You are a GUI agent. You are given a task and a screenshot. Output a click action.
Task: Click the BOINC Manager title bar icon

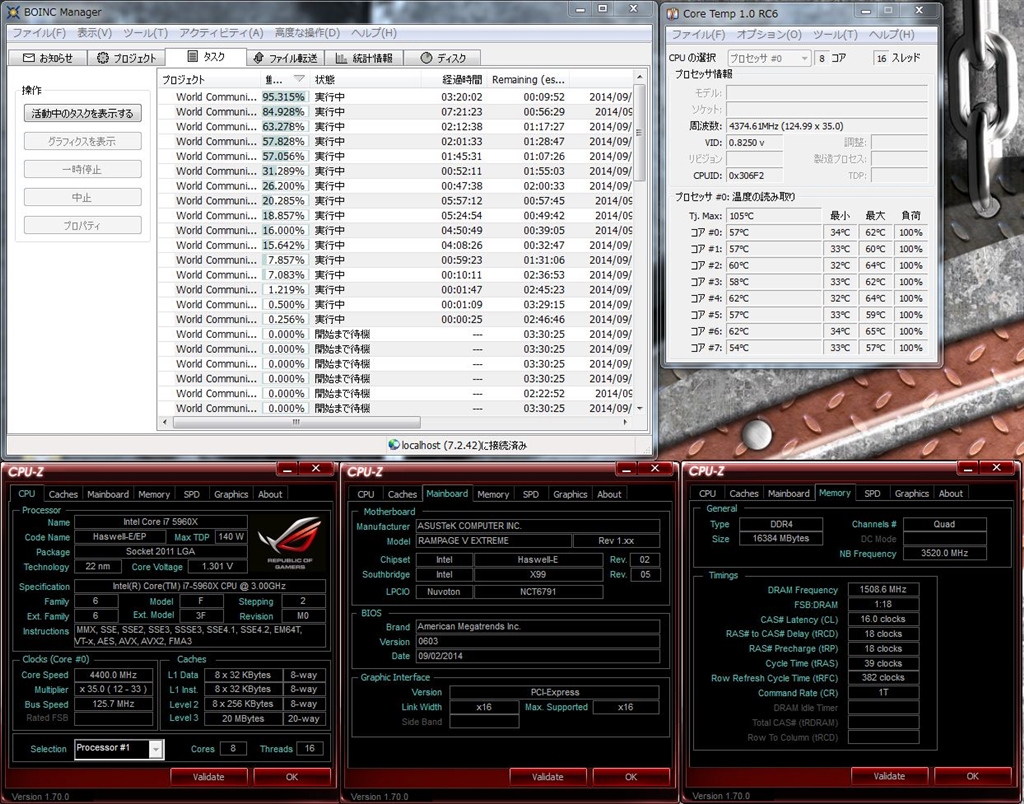13,12
